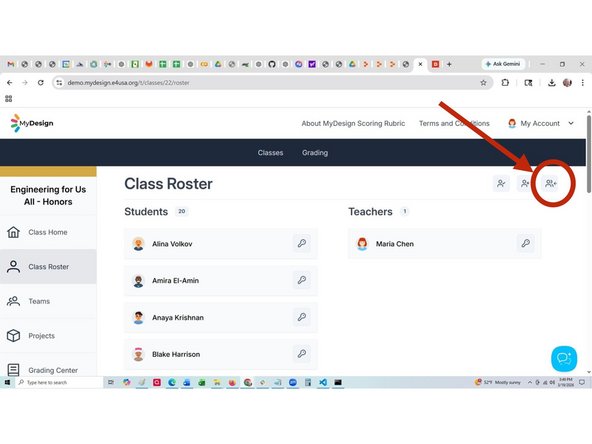Image resolution: width=592 pixels, height=444 pixels.
Task: Click the My Account avatar
Action: point(512,123)
